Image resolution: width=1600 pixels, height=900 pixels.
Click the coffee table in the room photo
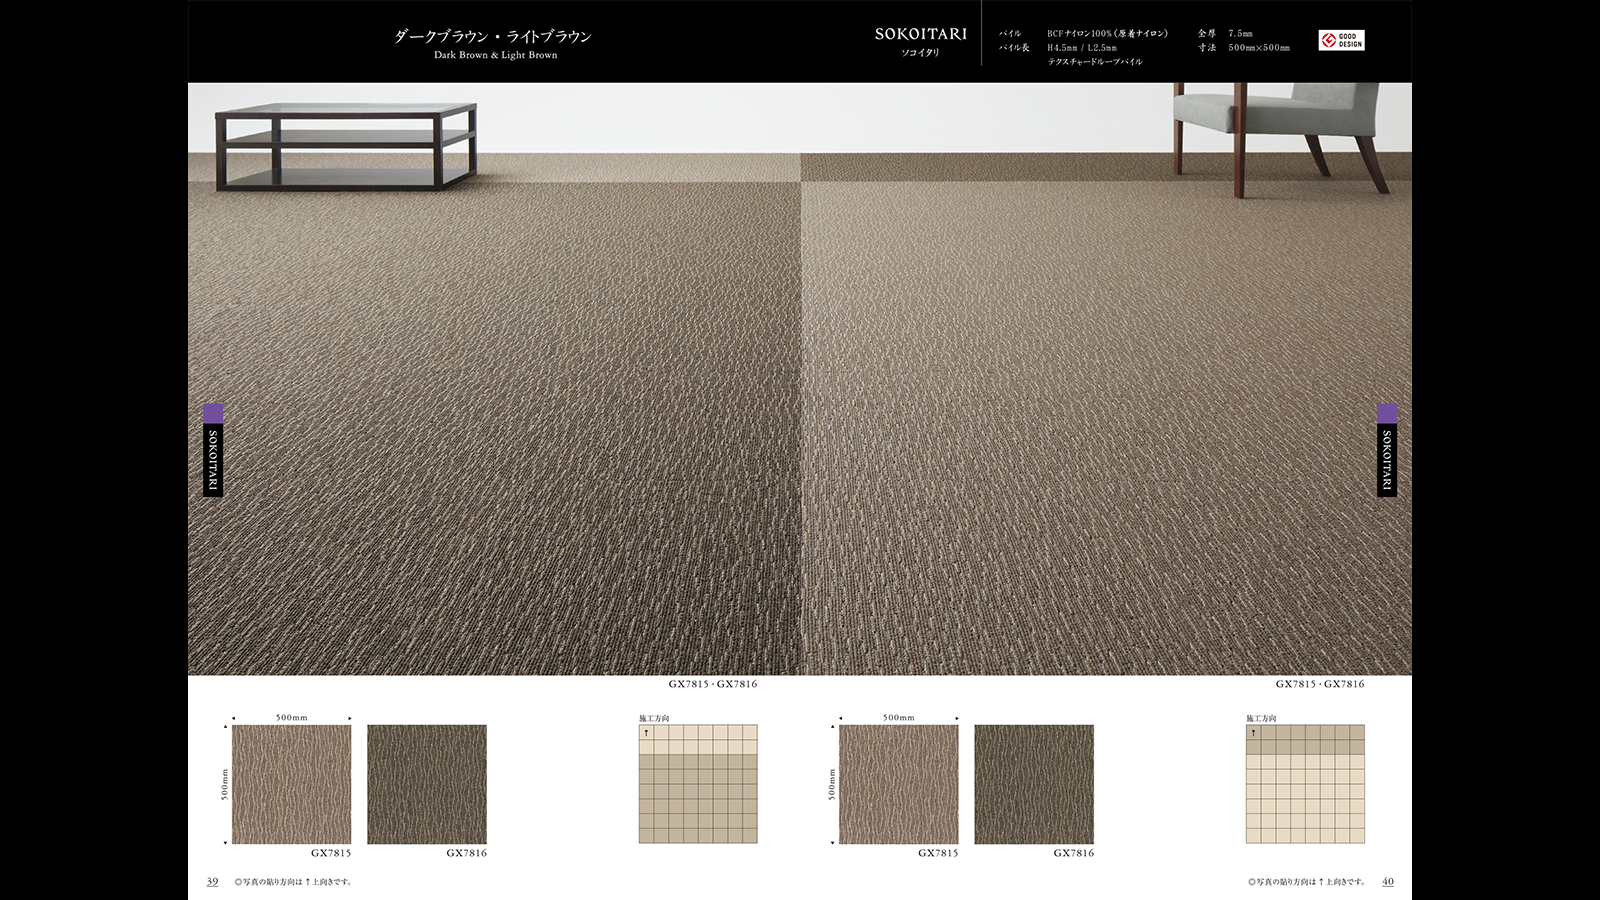pyautogui.click(x=346, y=146)
